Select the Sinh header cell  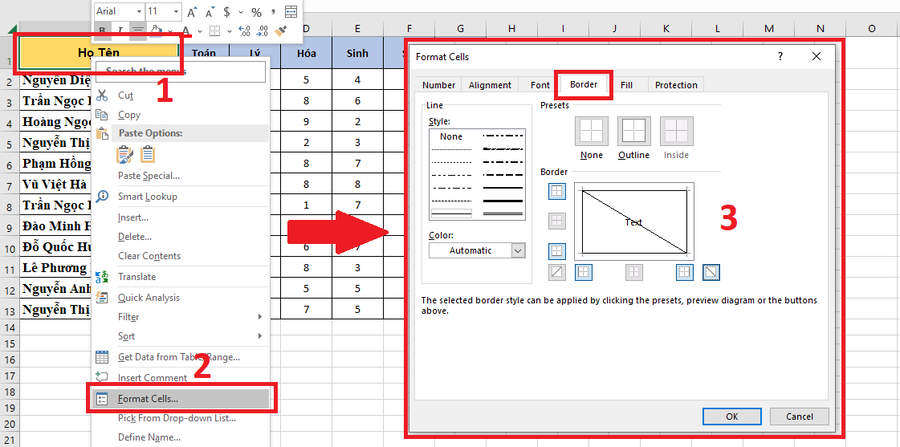pyautogui.click(x=358, y=53)
